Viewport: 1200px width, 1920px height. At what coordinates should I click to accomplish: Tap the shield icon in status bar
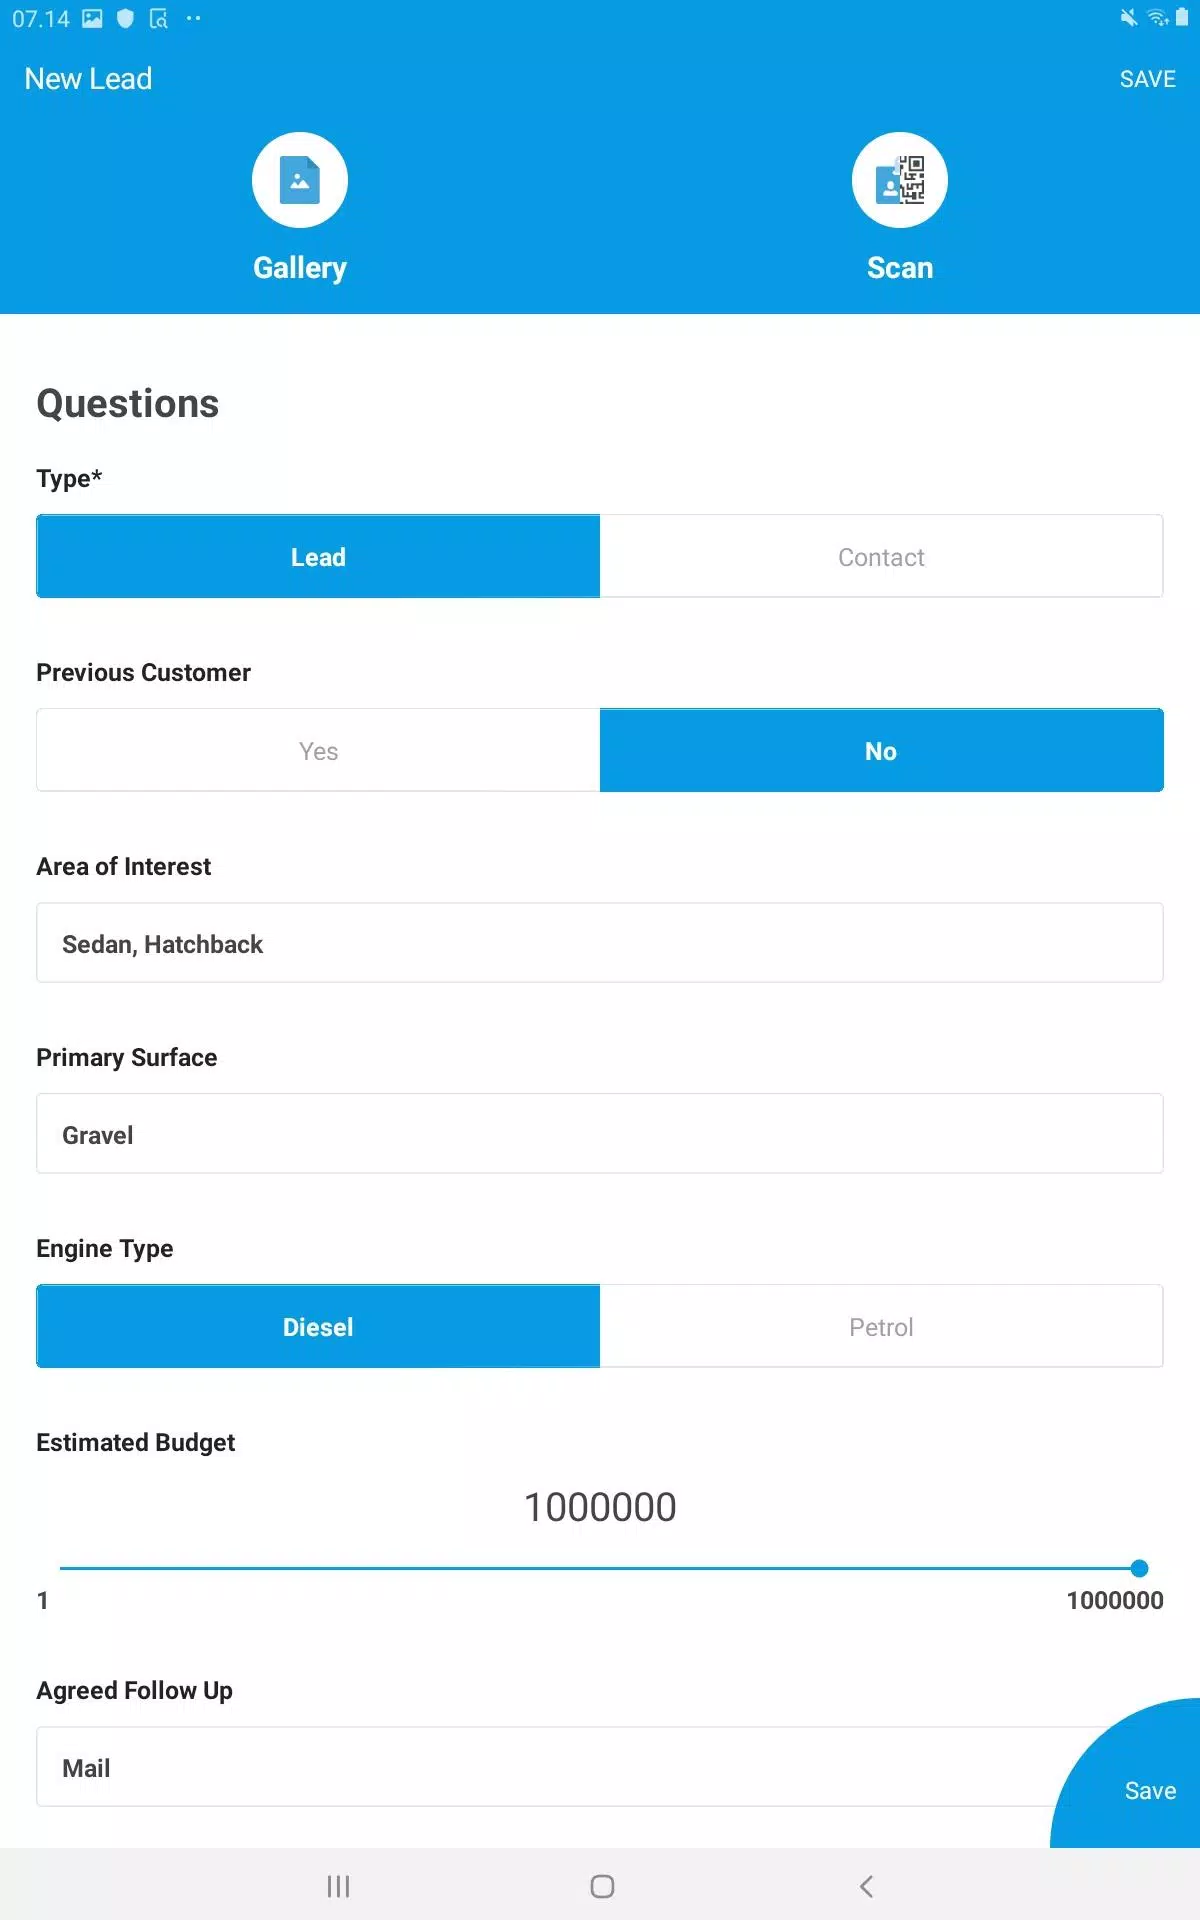pyautogui.click(x=125, y=18)
